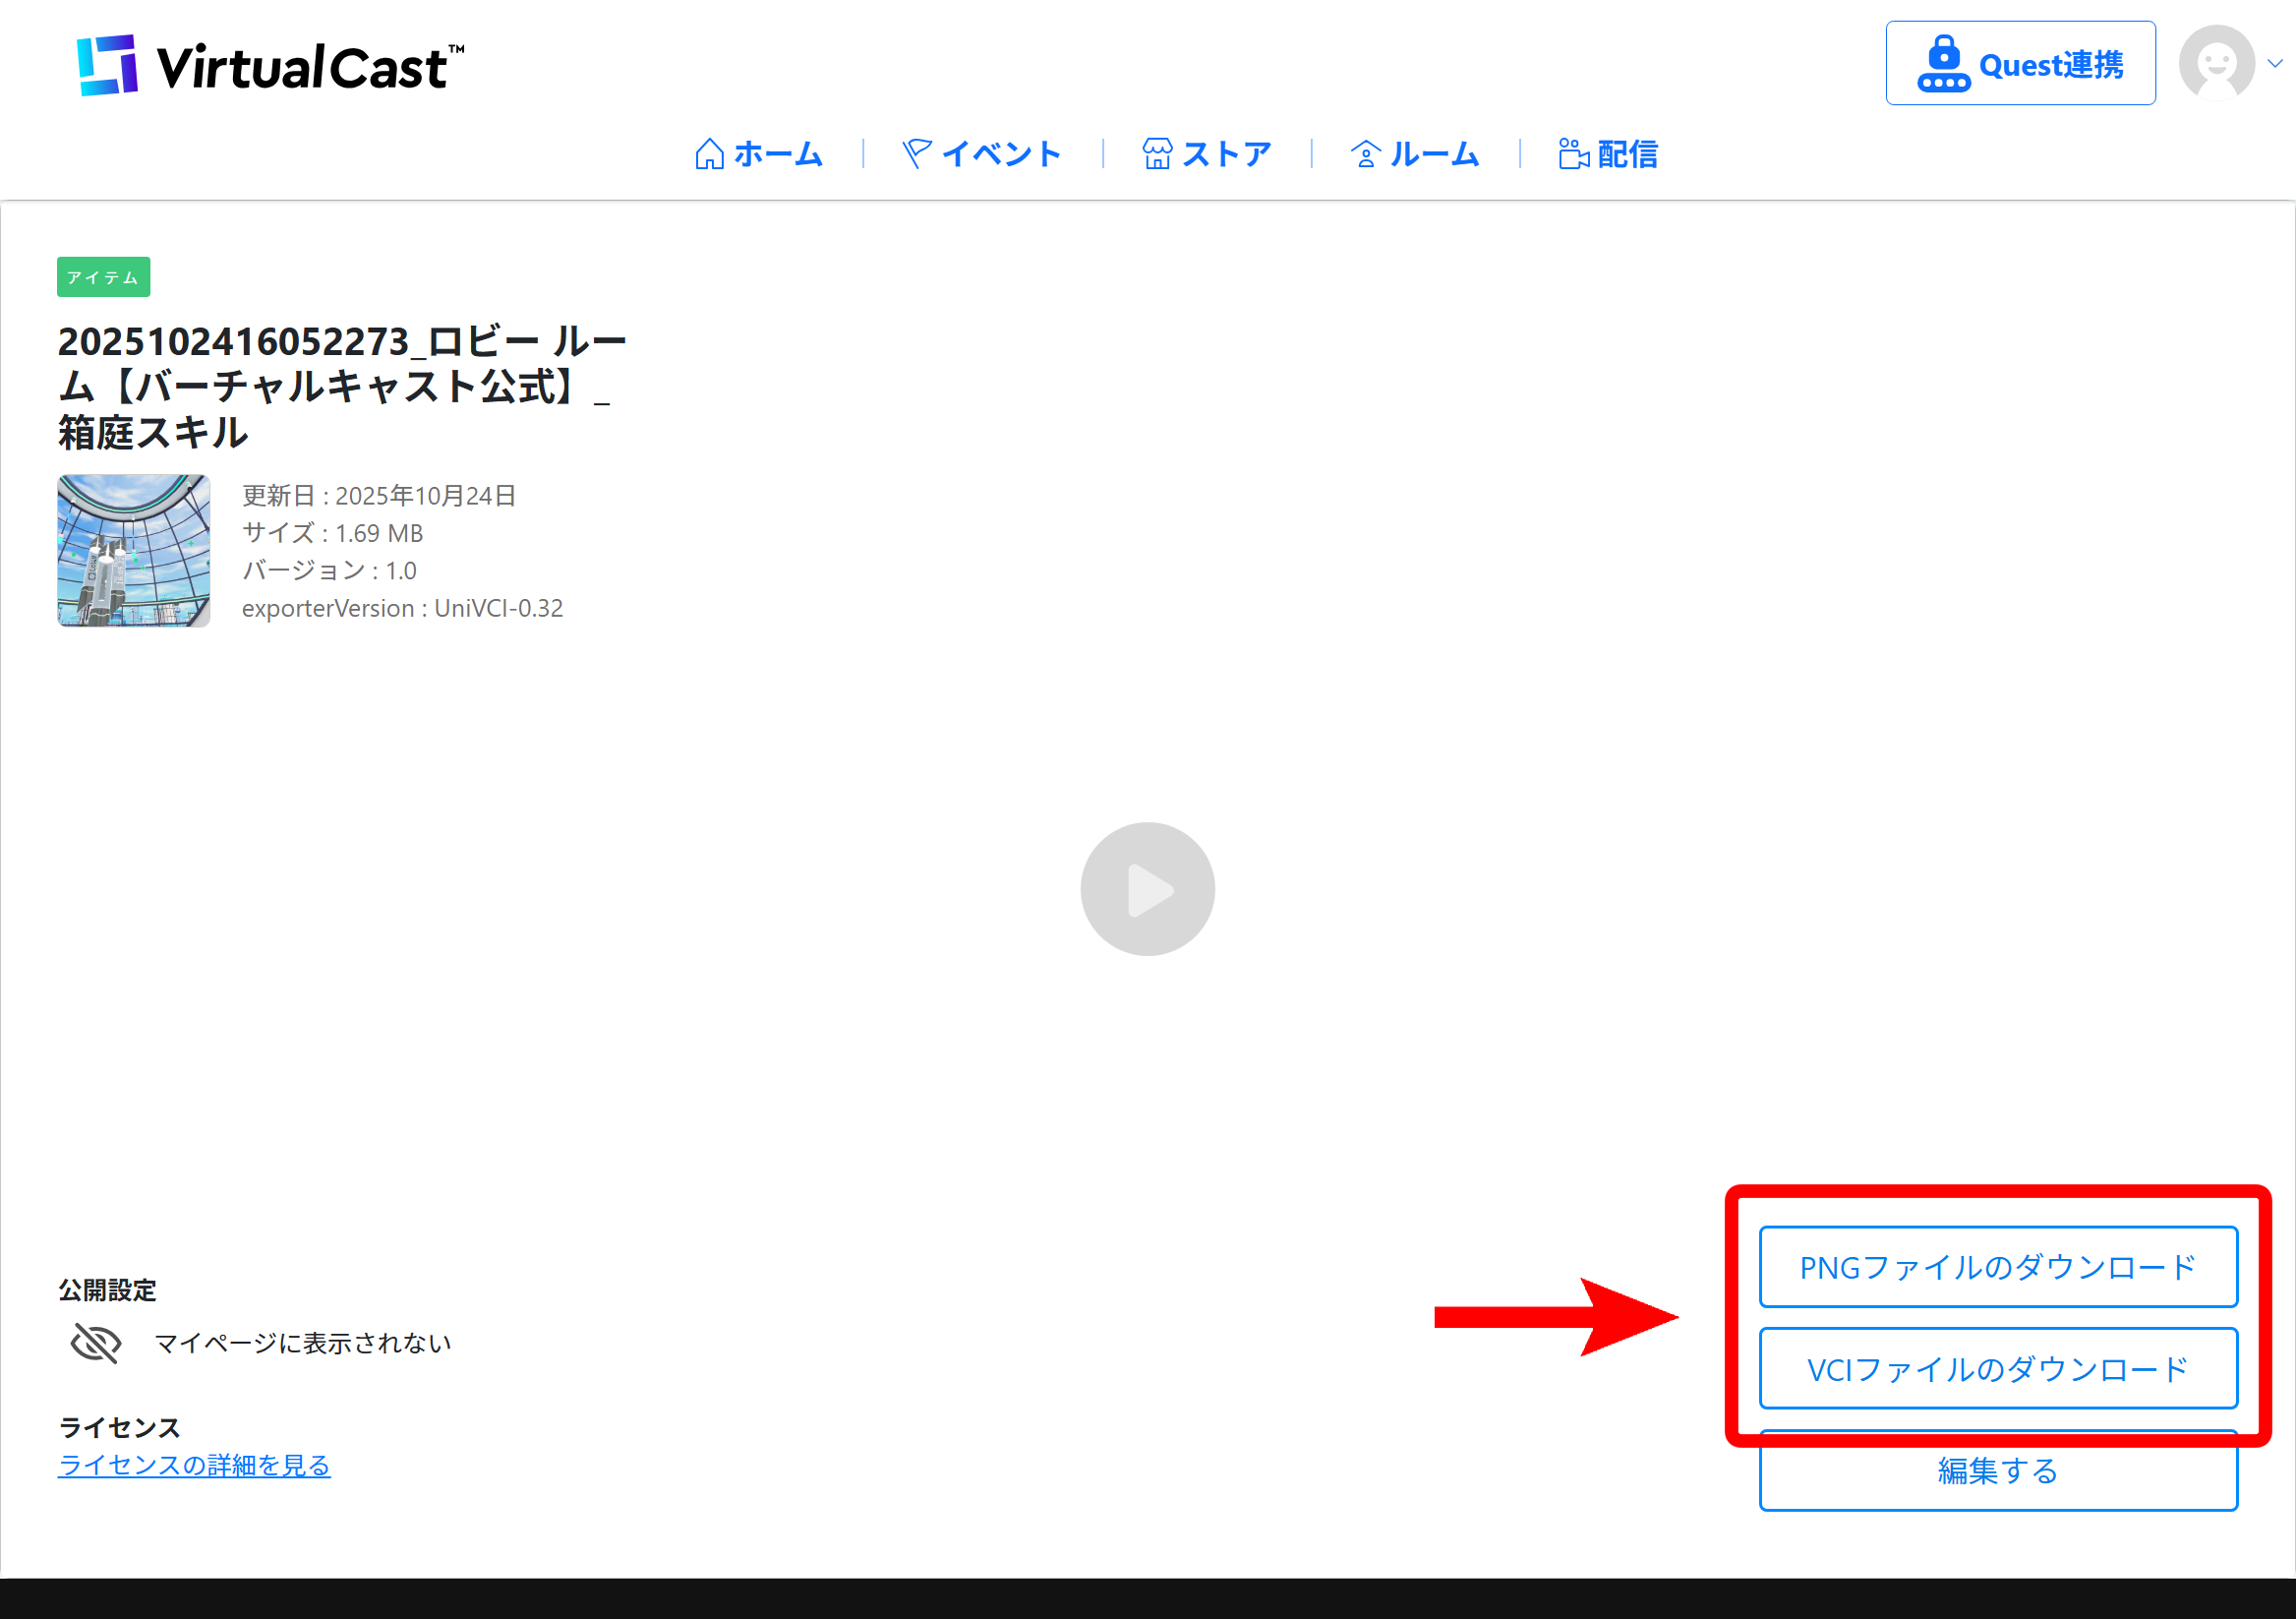Click the store shop icon
The width and height of the screenshot is (2296, 1619).
(x=1157, y=154)
